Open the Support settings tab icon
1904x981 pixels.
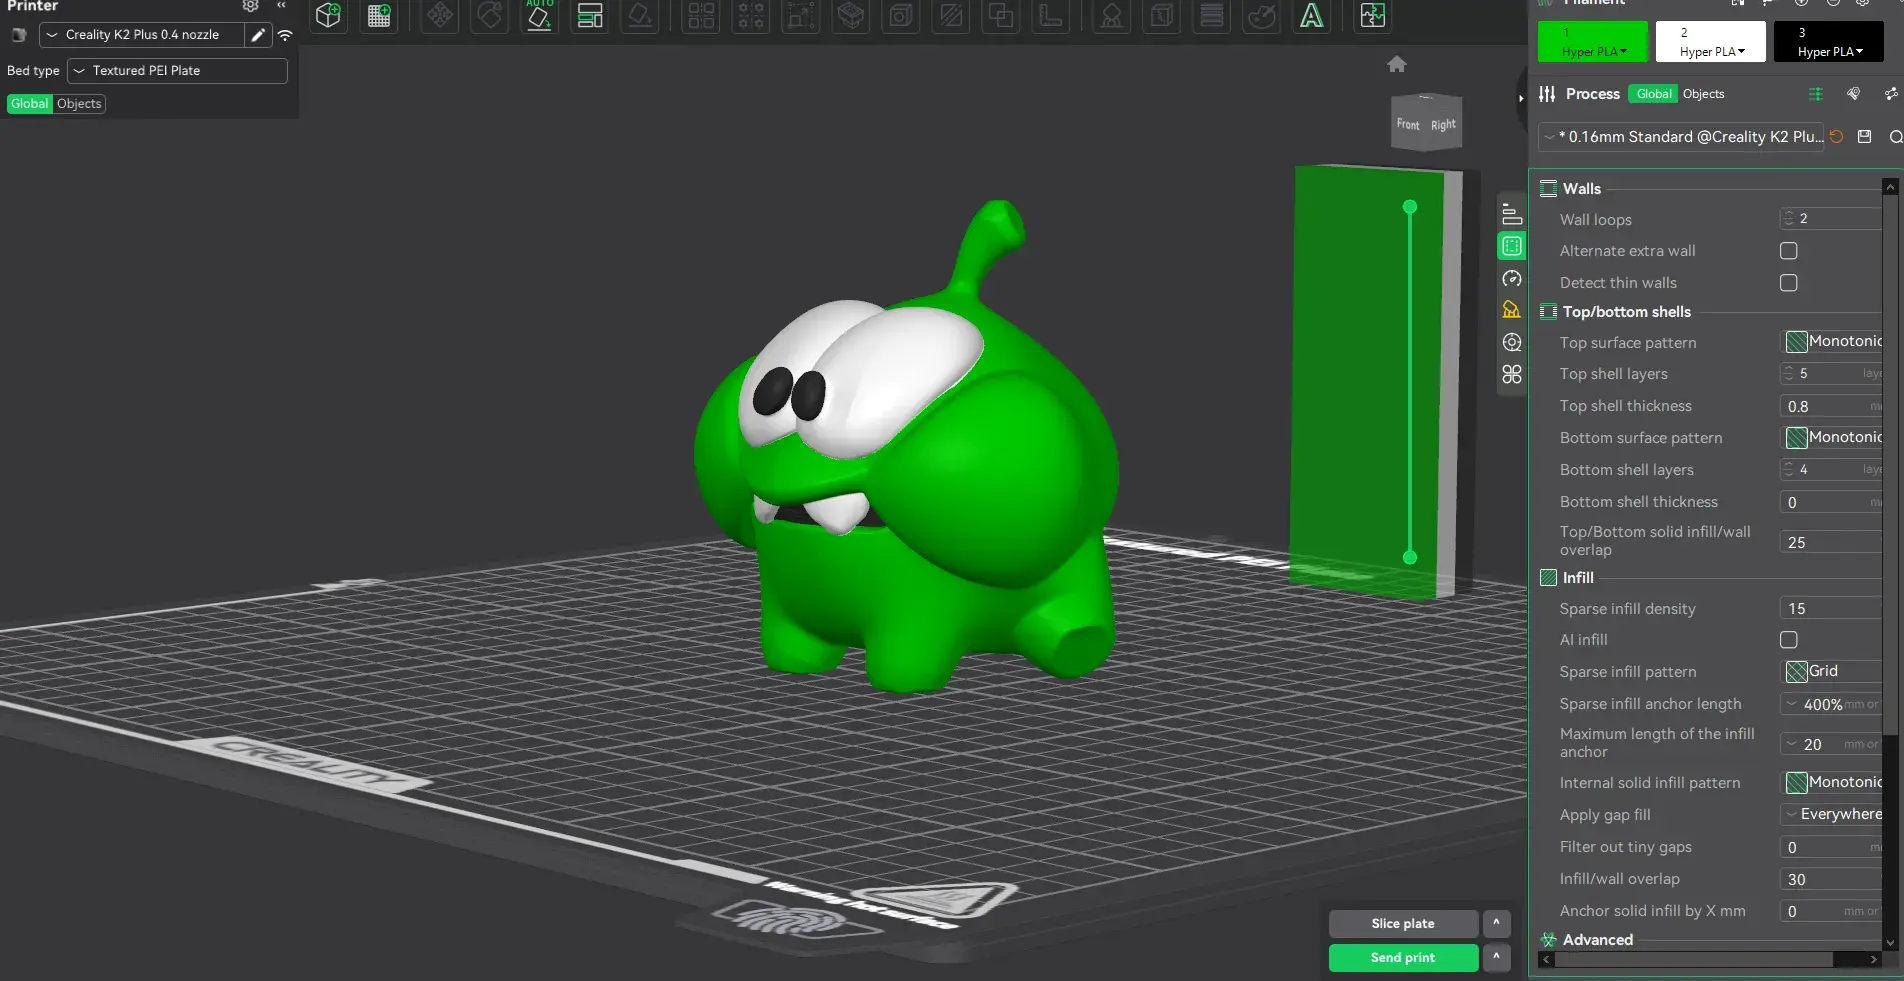[x=1512, y=310]
